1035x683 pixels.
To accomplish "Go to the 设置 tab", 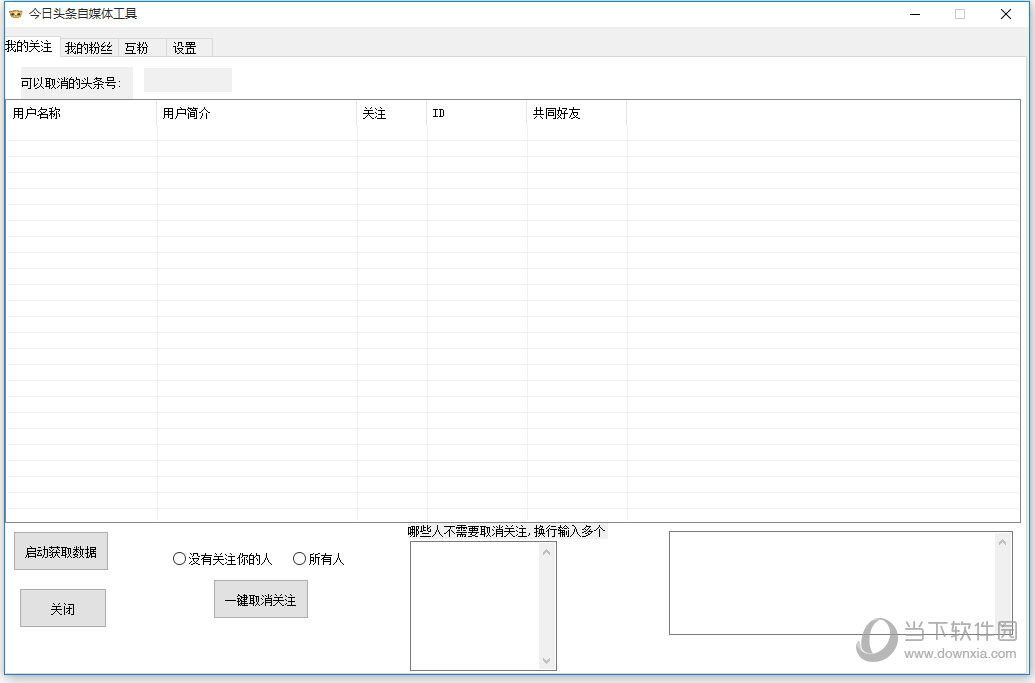I will [184, 48].
